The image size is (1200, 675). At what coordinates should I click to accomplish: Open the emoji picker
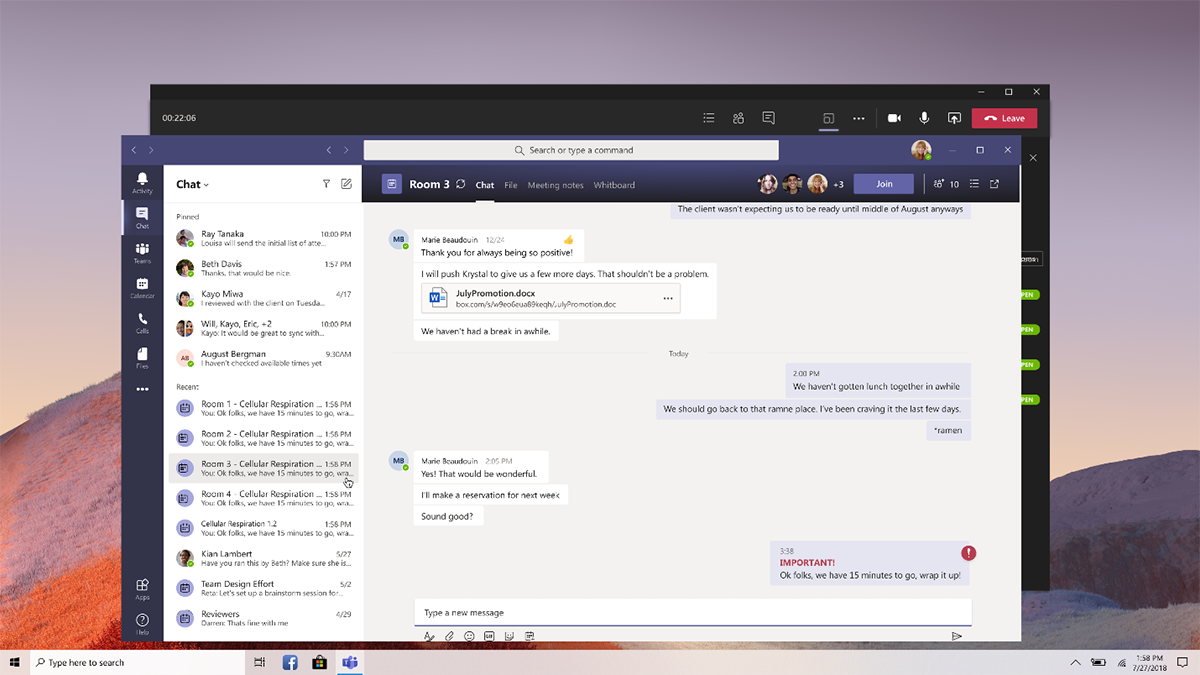point(469,636)
